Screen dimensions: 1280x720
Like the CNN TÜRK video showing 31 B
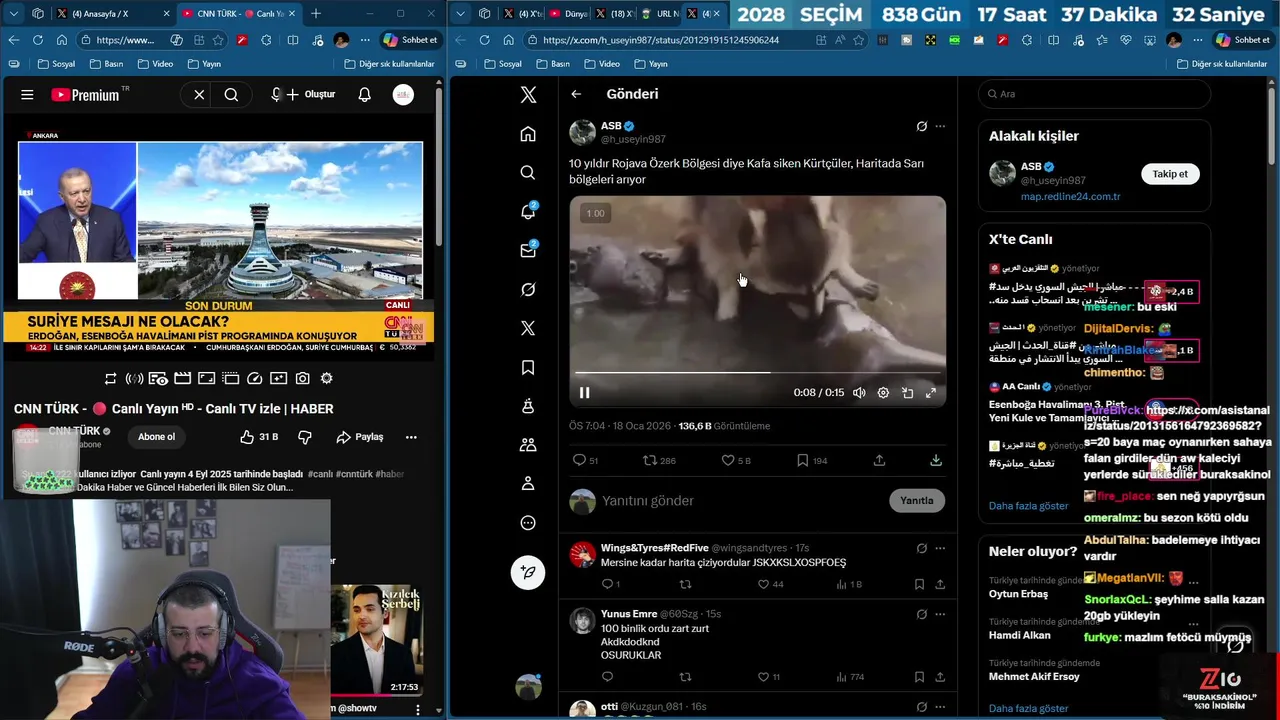(x=259, y=437)
